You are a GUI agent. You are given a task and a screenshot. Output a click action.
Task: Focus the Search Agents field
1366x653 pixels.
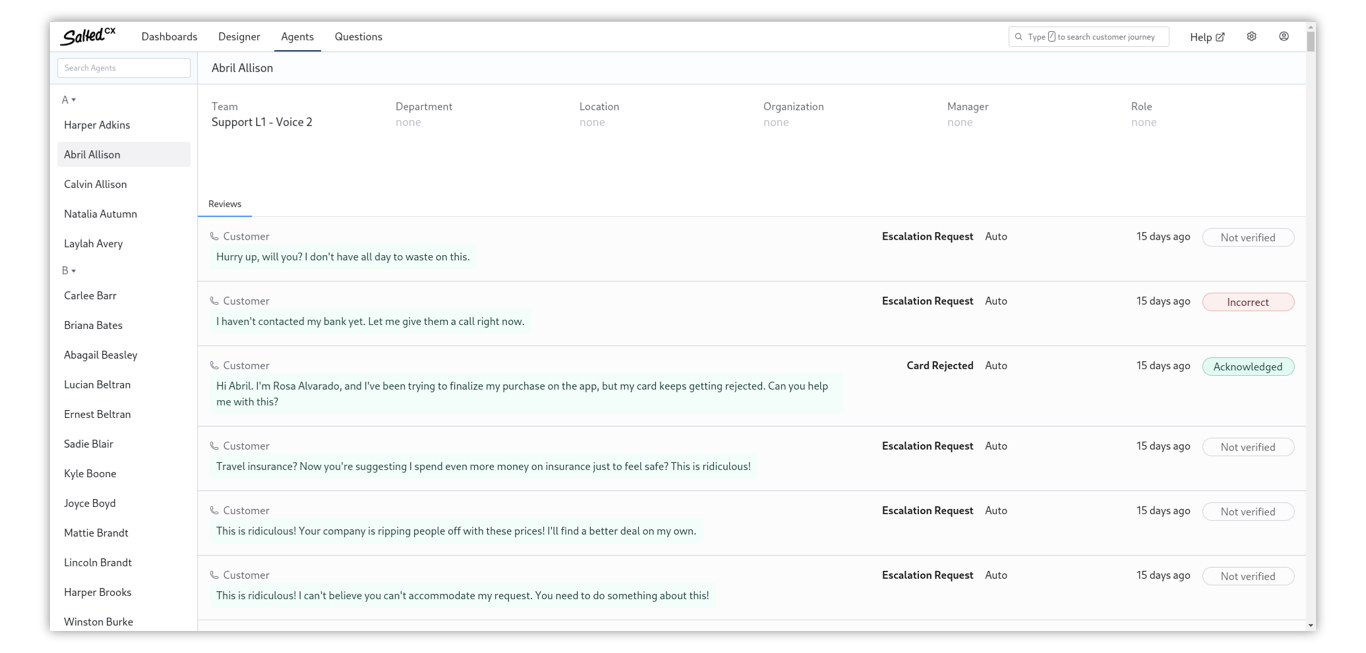pos(124,68)
